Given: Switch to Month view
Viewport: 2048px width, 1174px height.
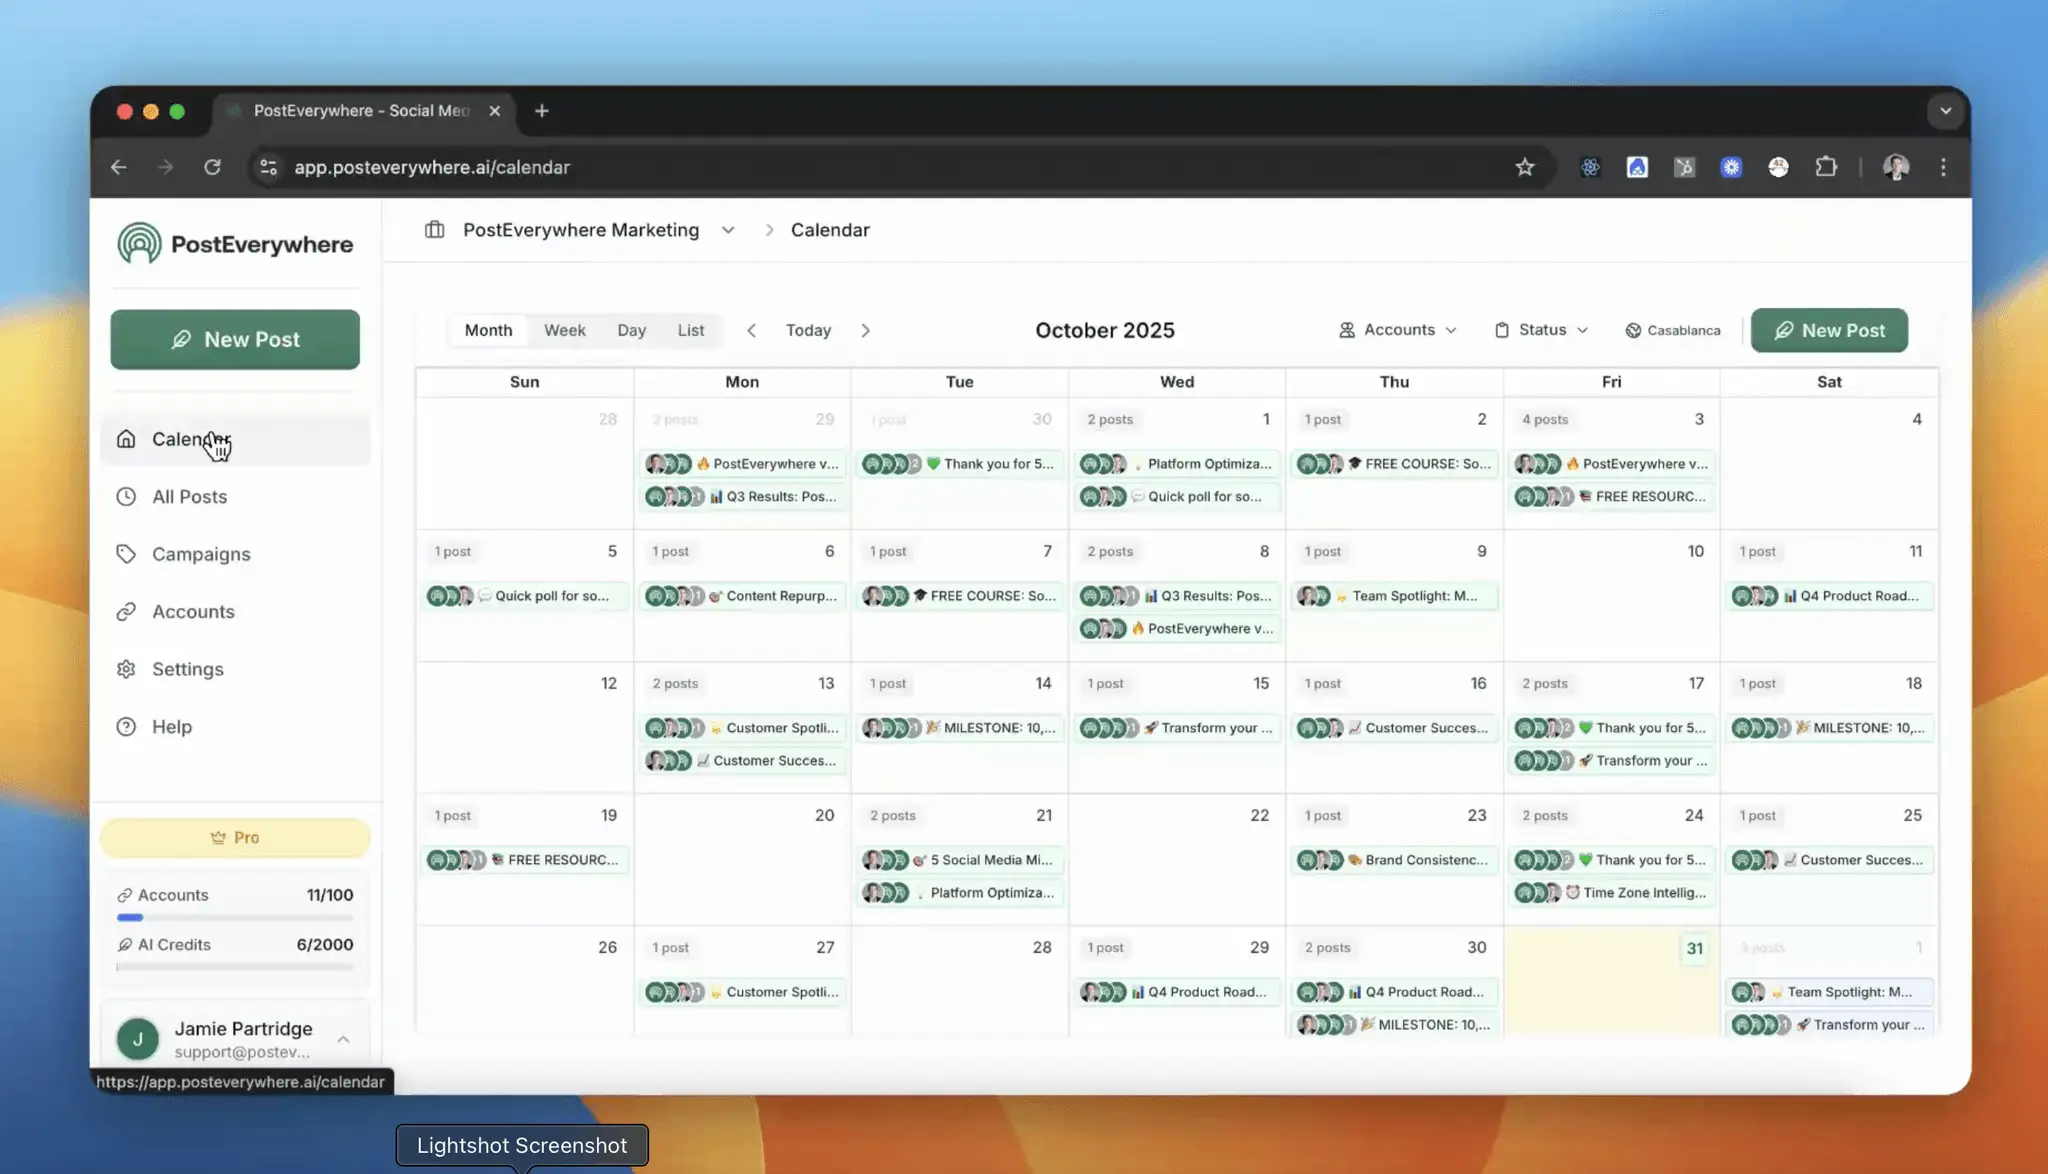Looking at the screenshot, I should pyautogui.click(x=488, y=330).
